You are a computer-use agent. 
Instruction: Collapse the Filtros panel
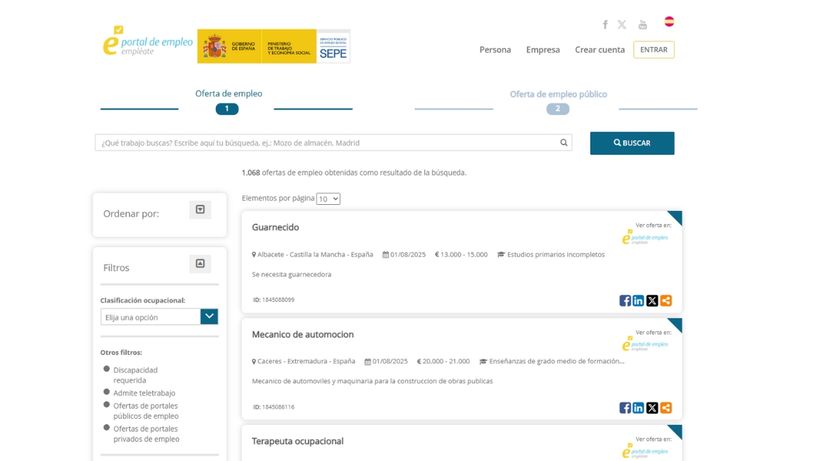tap(200, 264)
